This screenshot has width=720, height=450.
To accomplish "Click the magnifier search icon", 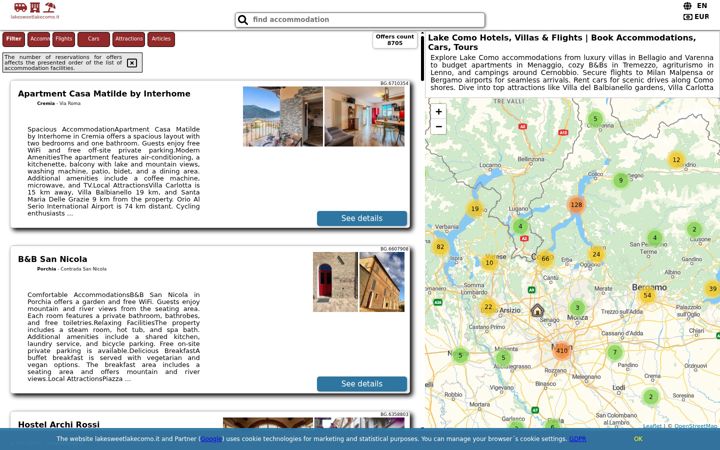I will [243, 20].
